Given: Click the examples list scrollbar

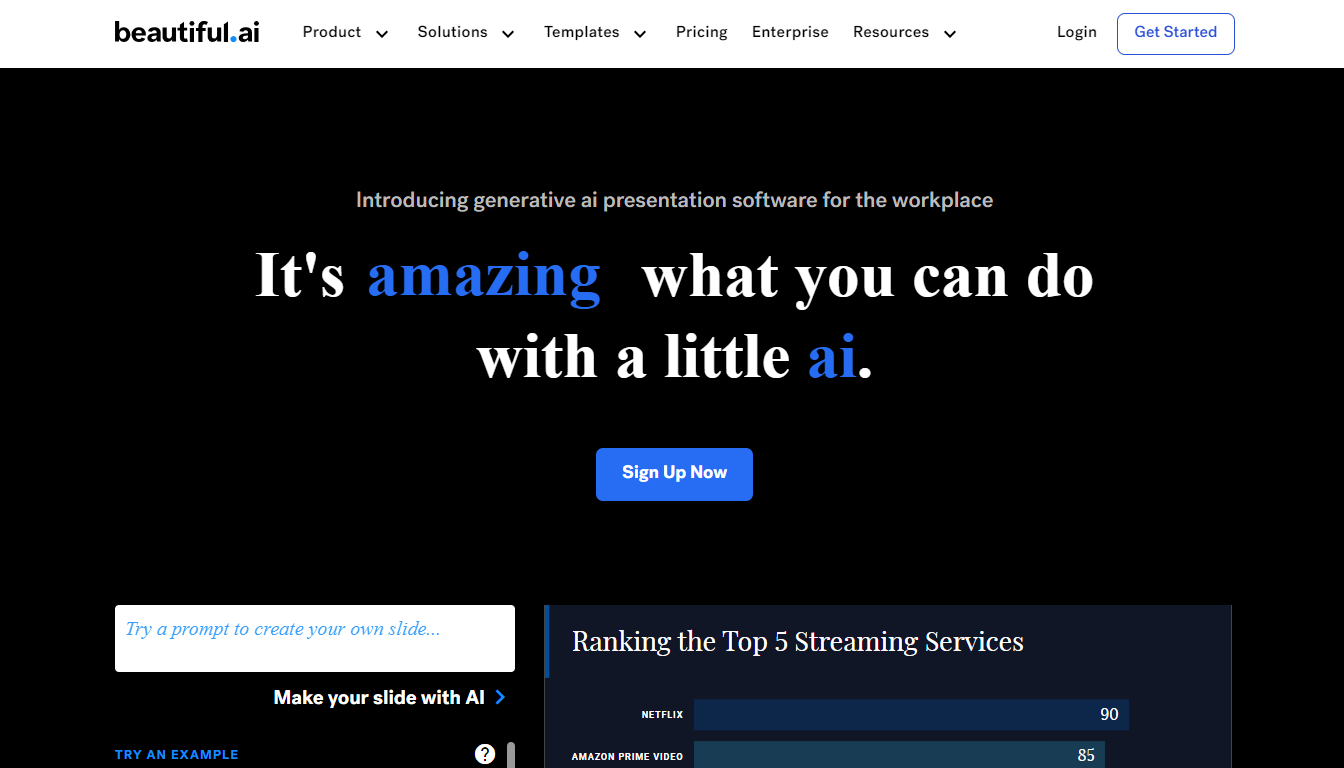Looking at the screenshot, I should click(x=511, y=755).
